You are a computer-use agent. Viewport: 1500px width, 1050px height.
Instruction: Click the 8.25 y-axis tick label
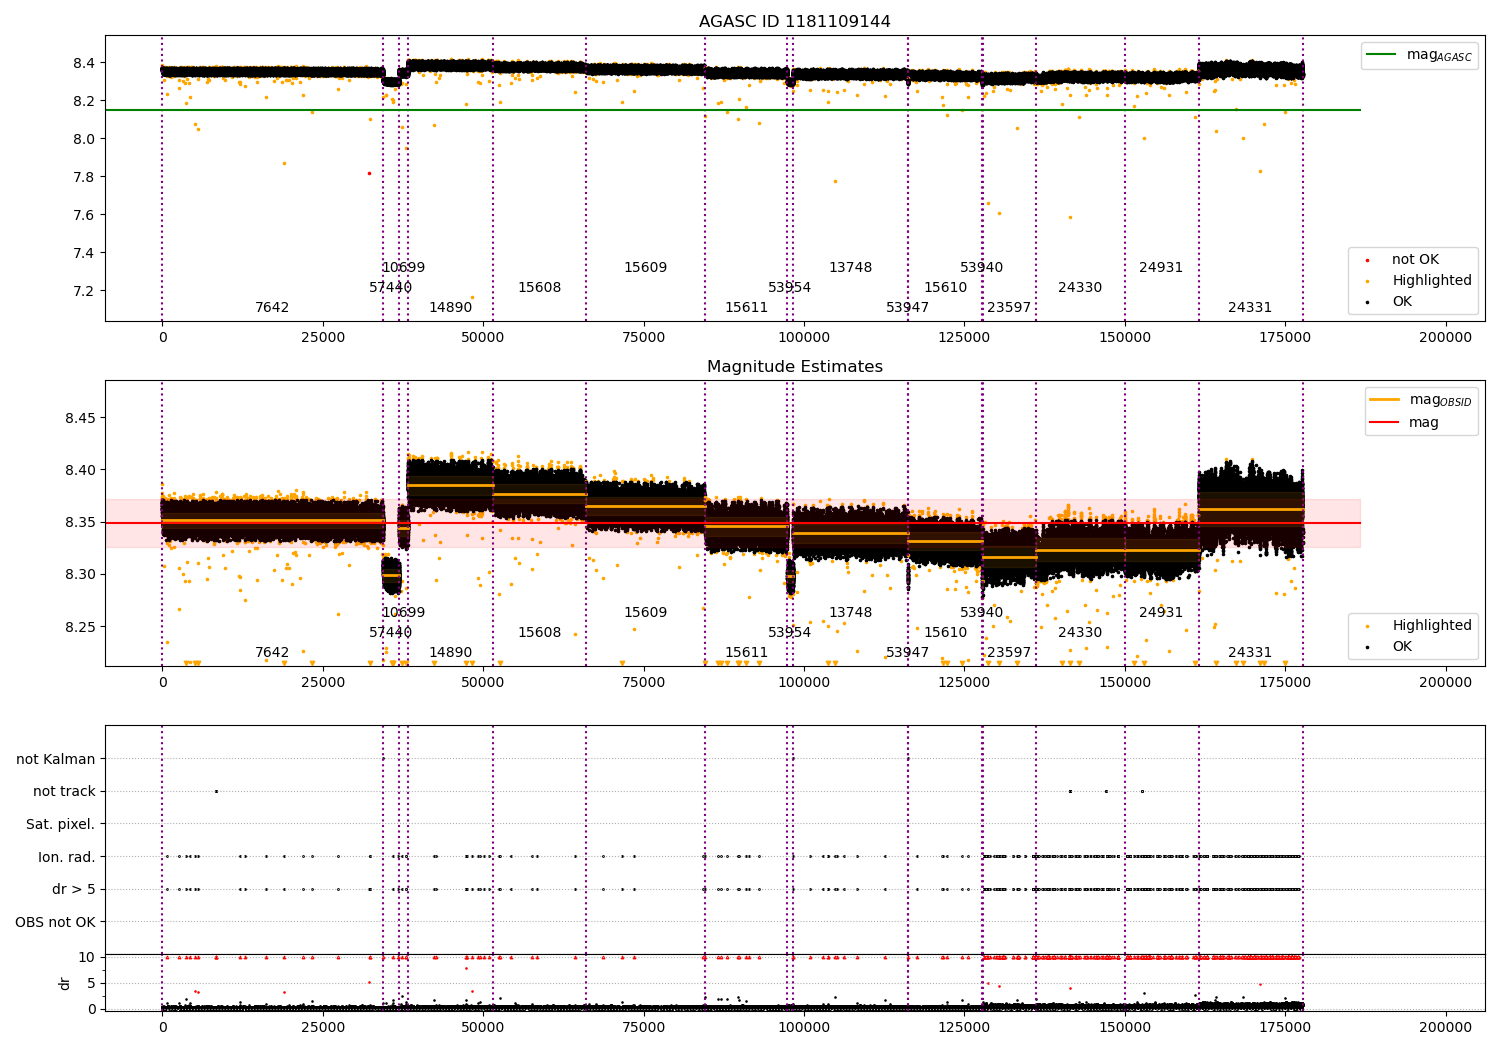click(x=80, y=627)
